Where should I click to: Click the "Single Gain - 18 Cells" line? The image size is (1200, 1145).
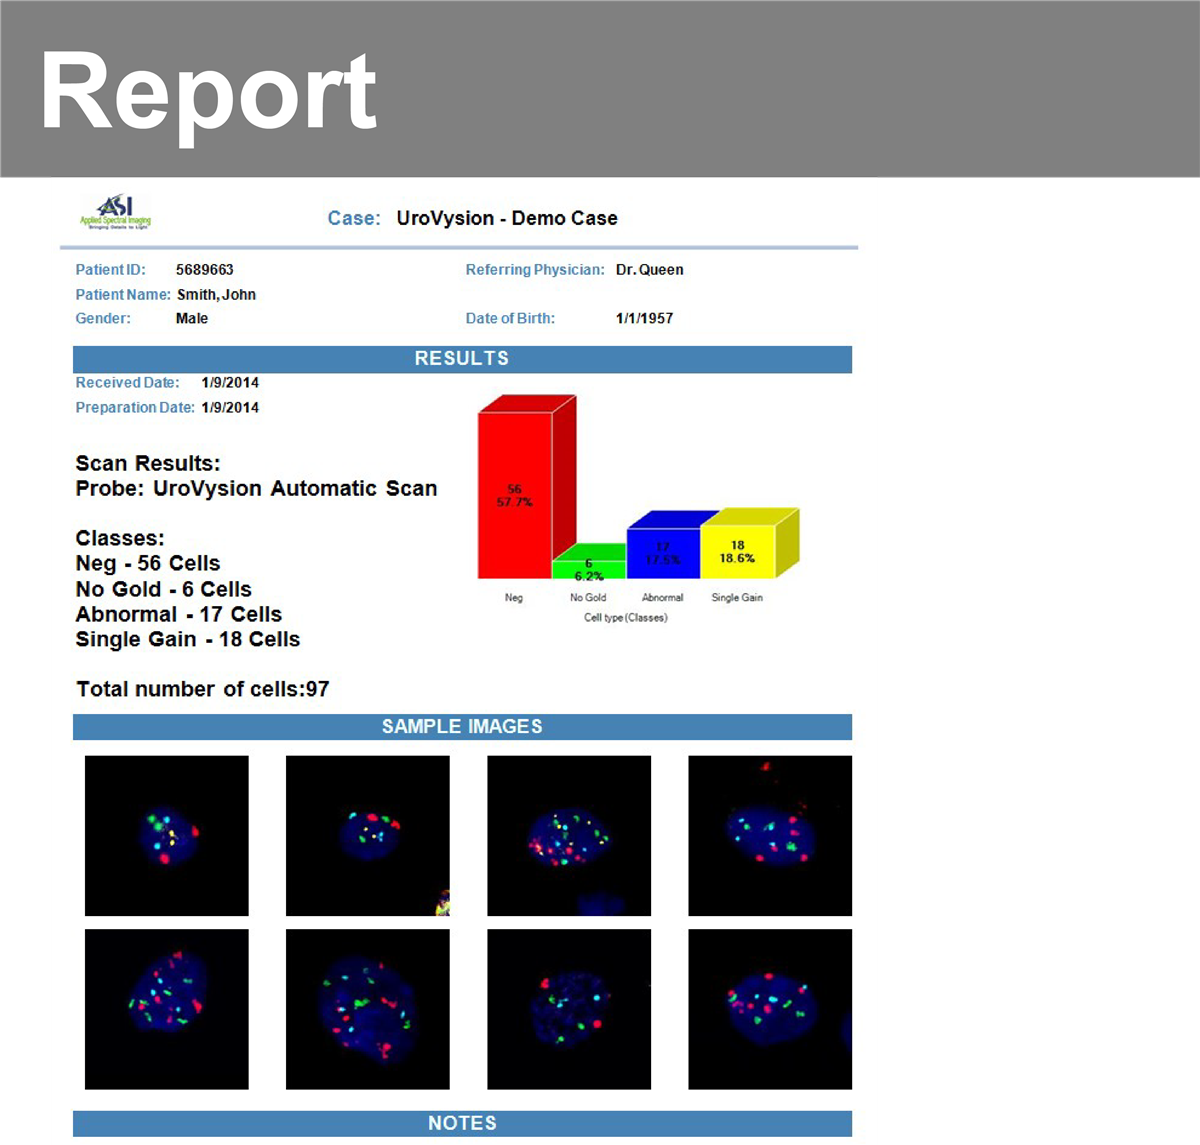click(188, 640)
